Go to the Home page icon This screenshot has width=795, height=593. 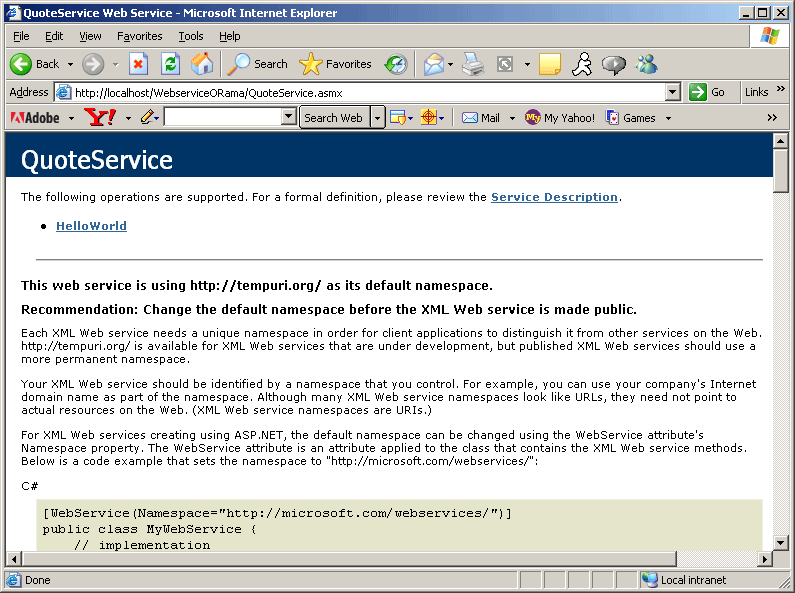202,64
